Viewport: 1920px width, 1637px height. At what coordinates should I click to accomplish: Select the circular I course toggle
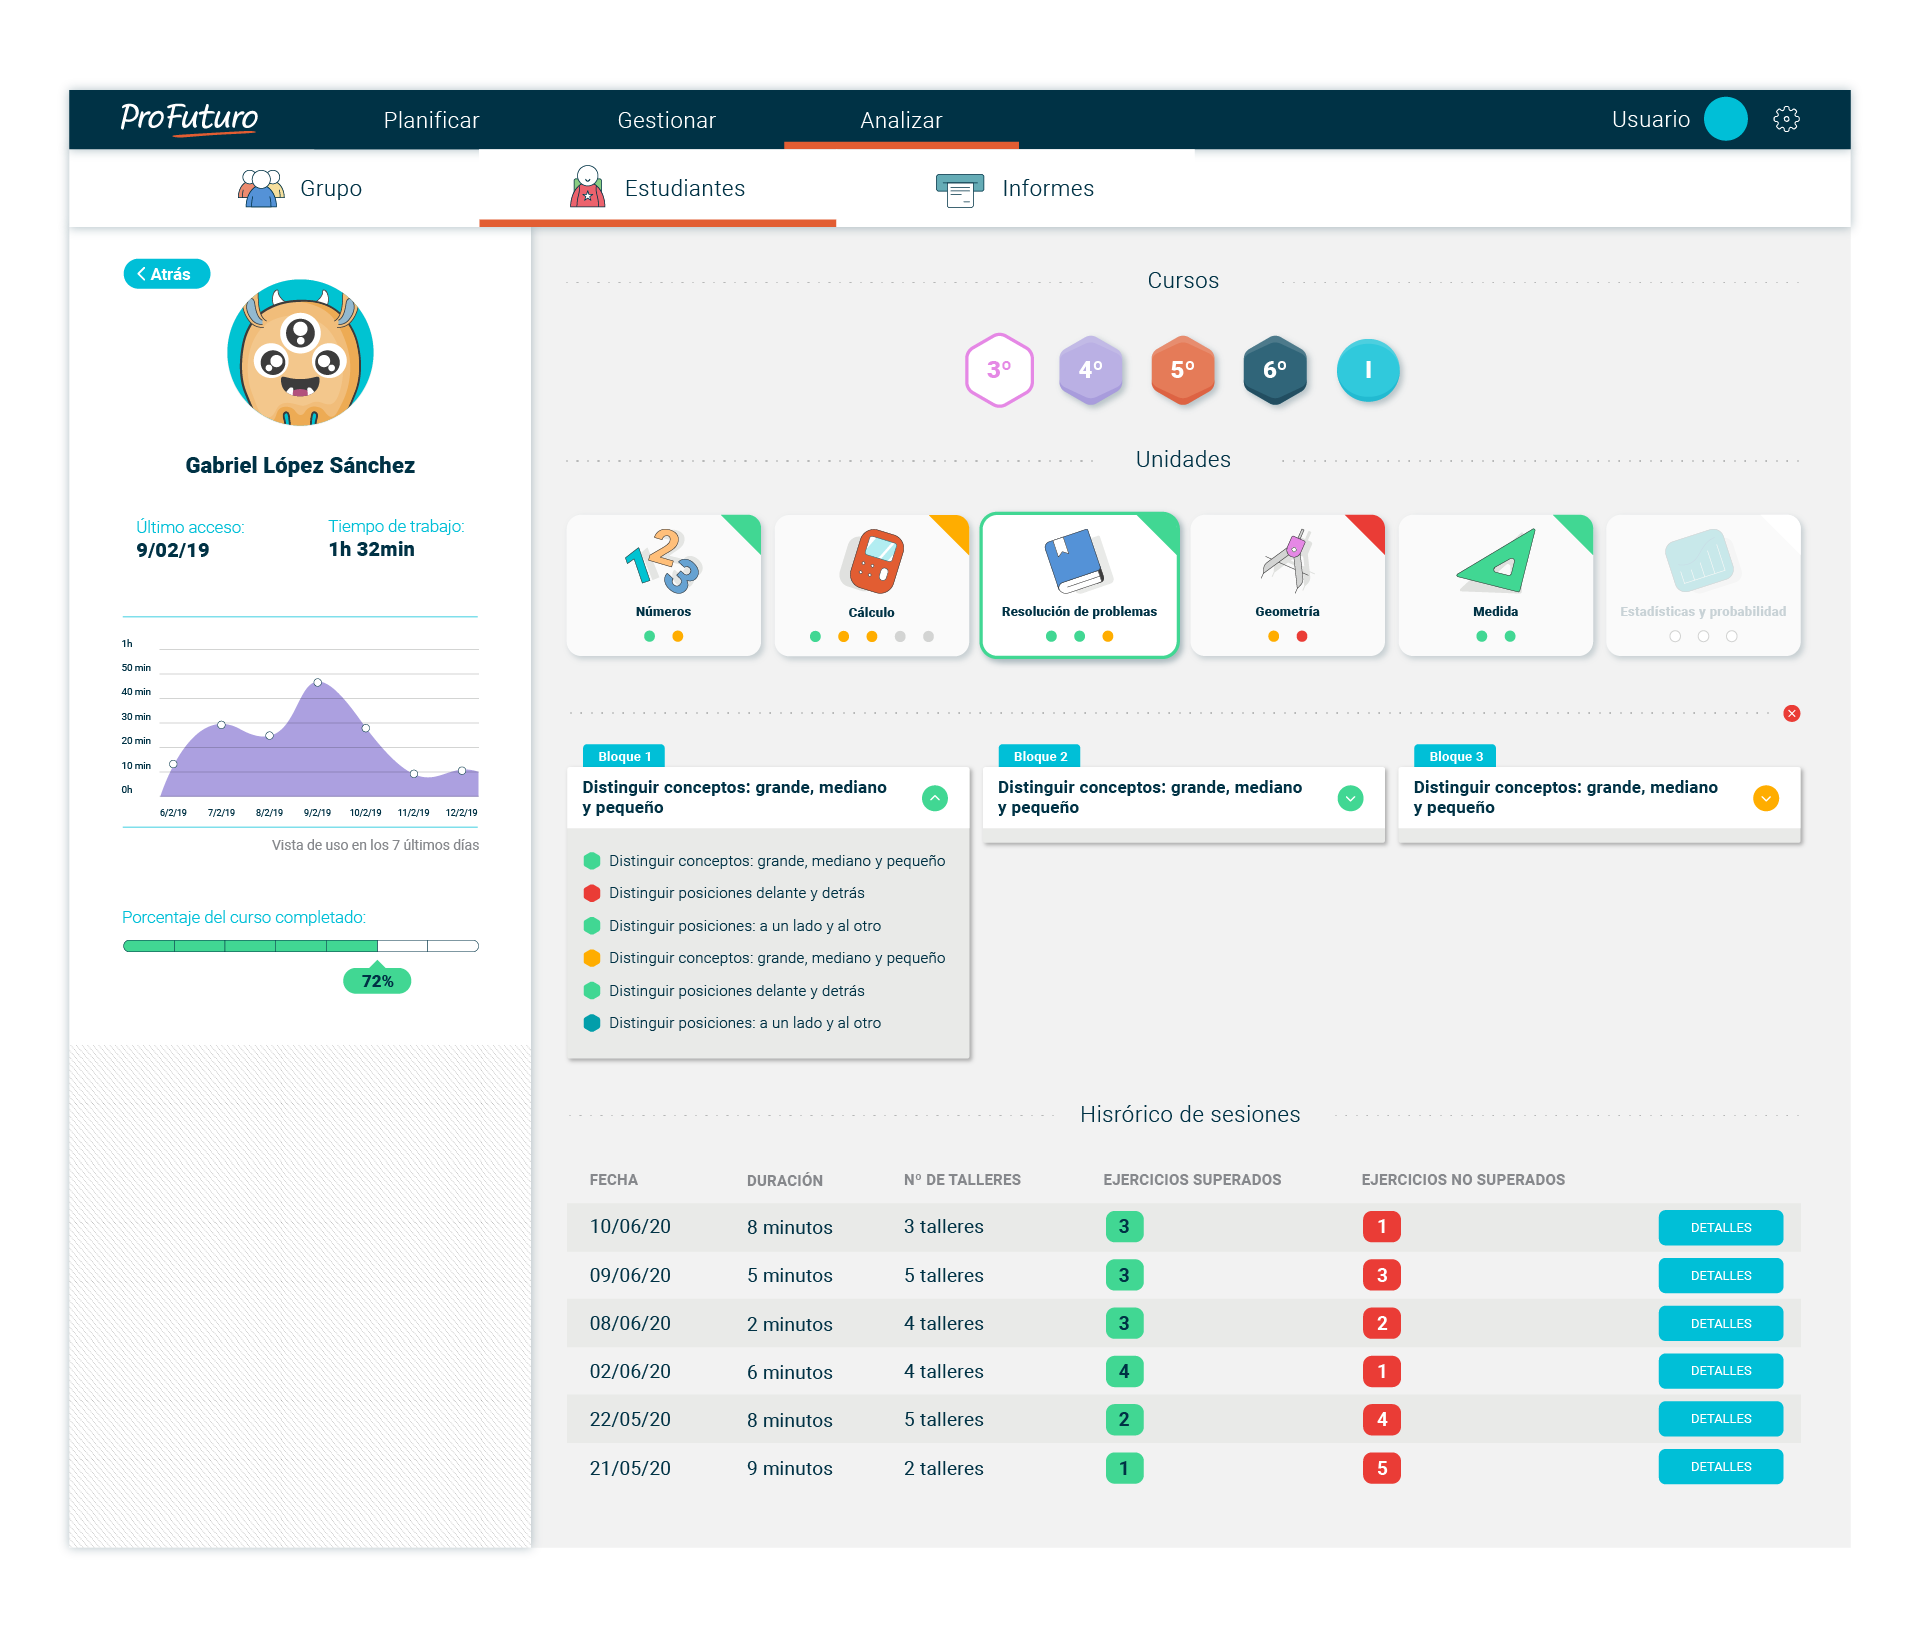tap(1367, 369)
